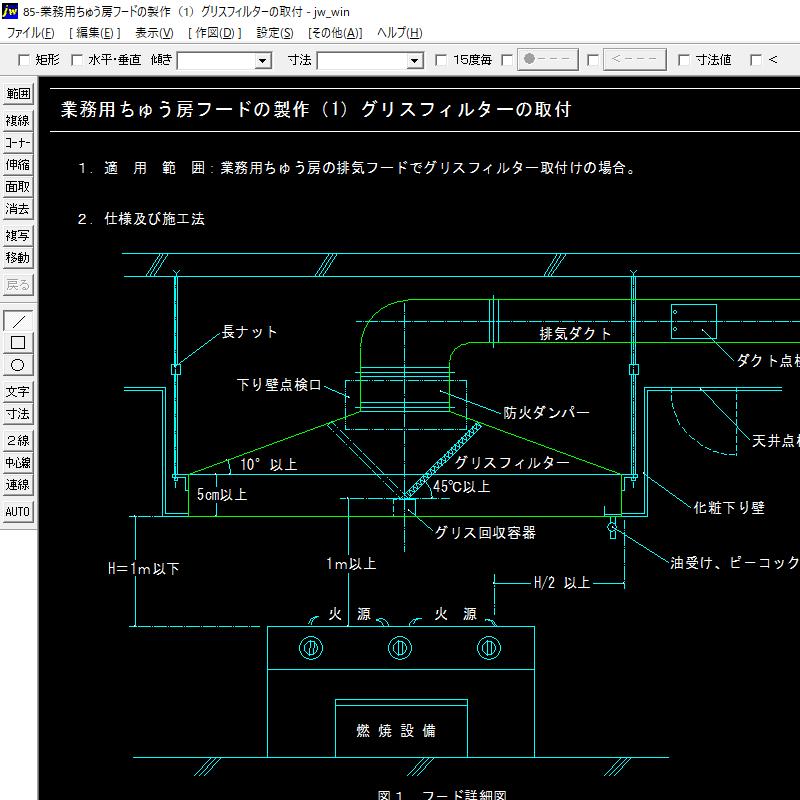Toggle the 水平・垂直 constraint checkbox

75,59
